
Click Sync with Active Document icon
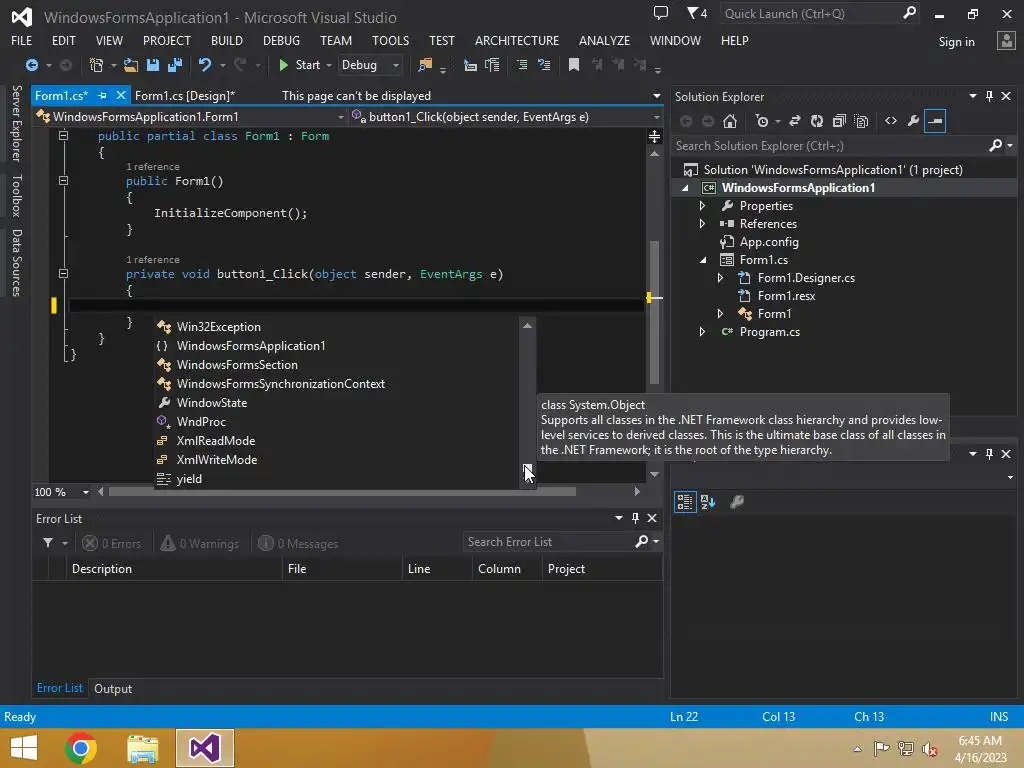795,121
